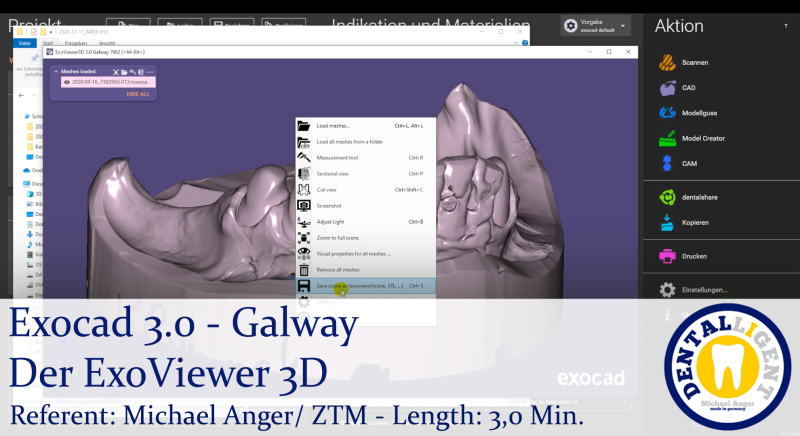Select the Cut view menu entry

tap(366, 190)
